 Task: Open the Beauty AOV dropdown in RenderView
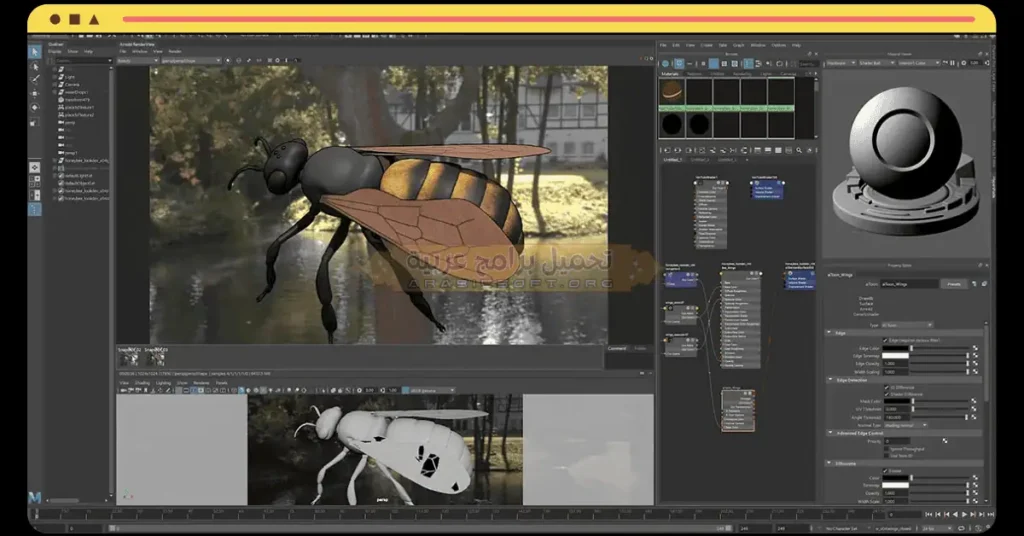(x=138, y=61)
